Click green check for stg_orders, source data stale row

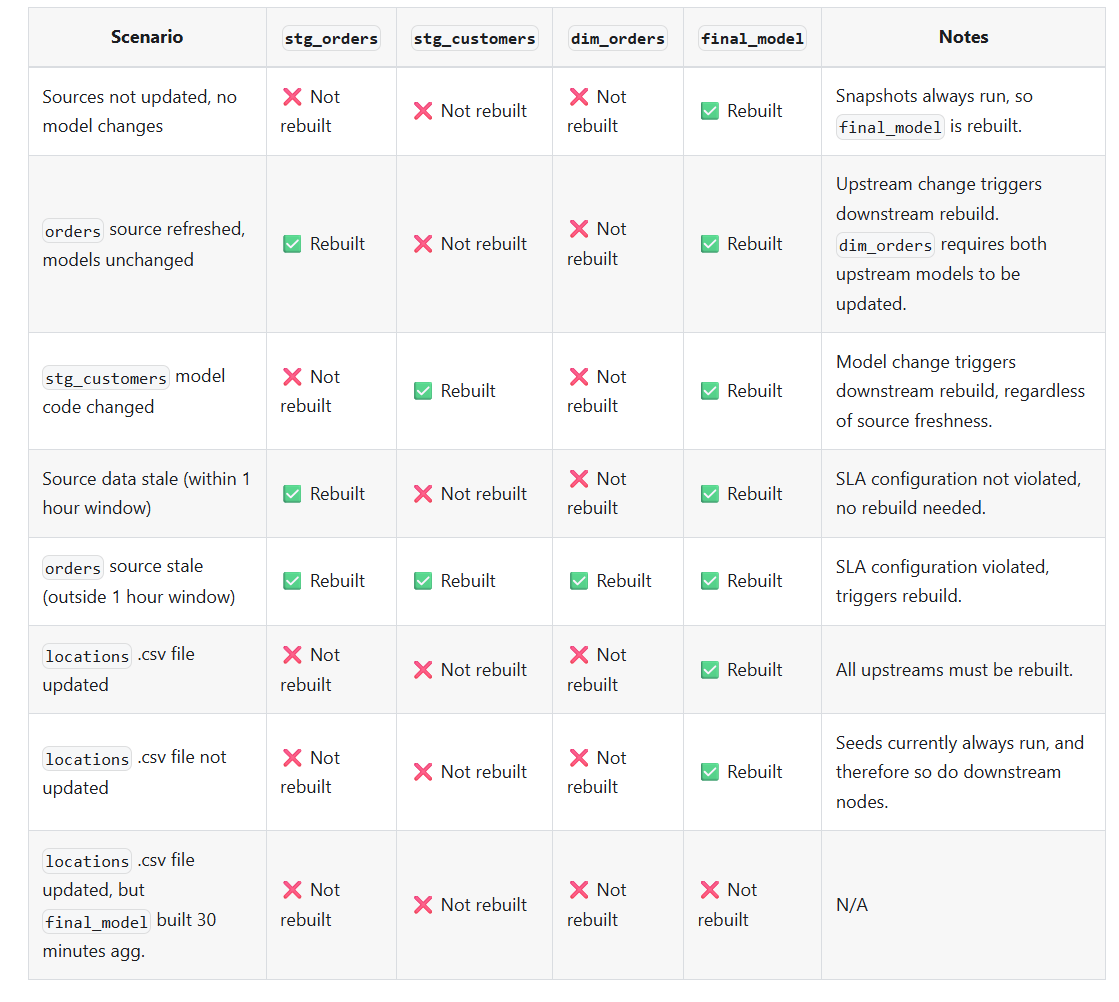[292, 494]
